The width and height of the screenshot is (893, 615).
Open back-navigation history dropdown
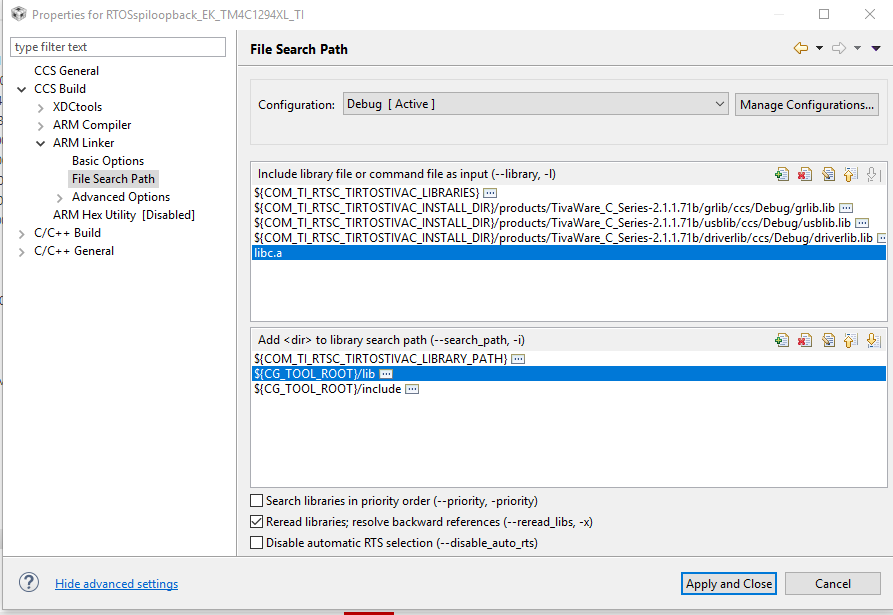[x=820, y=48]
